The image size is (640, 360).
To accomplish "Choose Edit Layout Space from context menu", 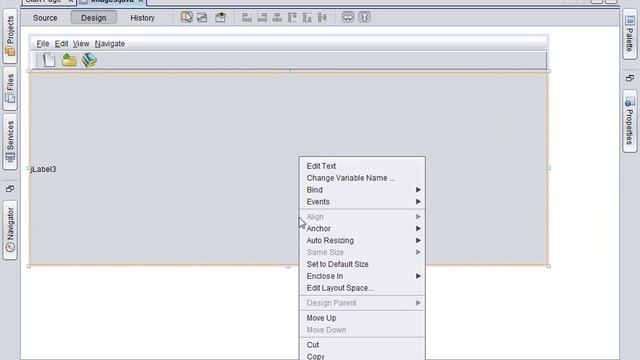I will [362, 288].
